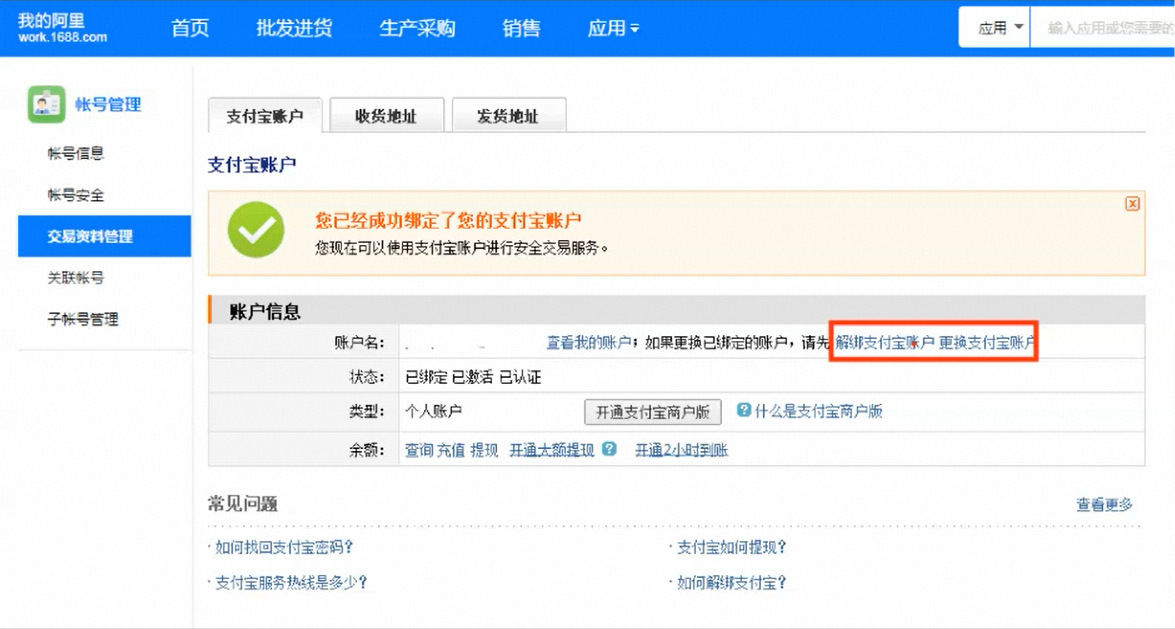Click the 更换支付宝账户 link
Image resolution: width=1175 pixels, height=629 pixels.
[x=986, y=342]
